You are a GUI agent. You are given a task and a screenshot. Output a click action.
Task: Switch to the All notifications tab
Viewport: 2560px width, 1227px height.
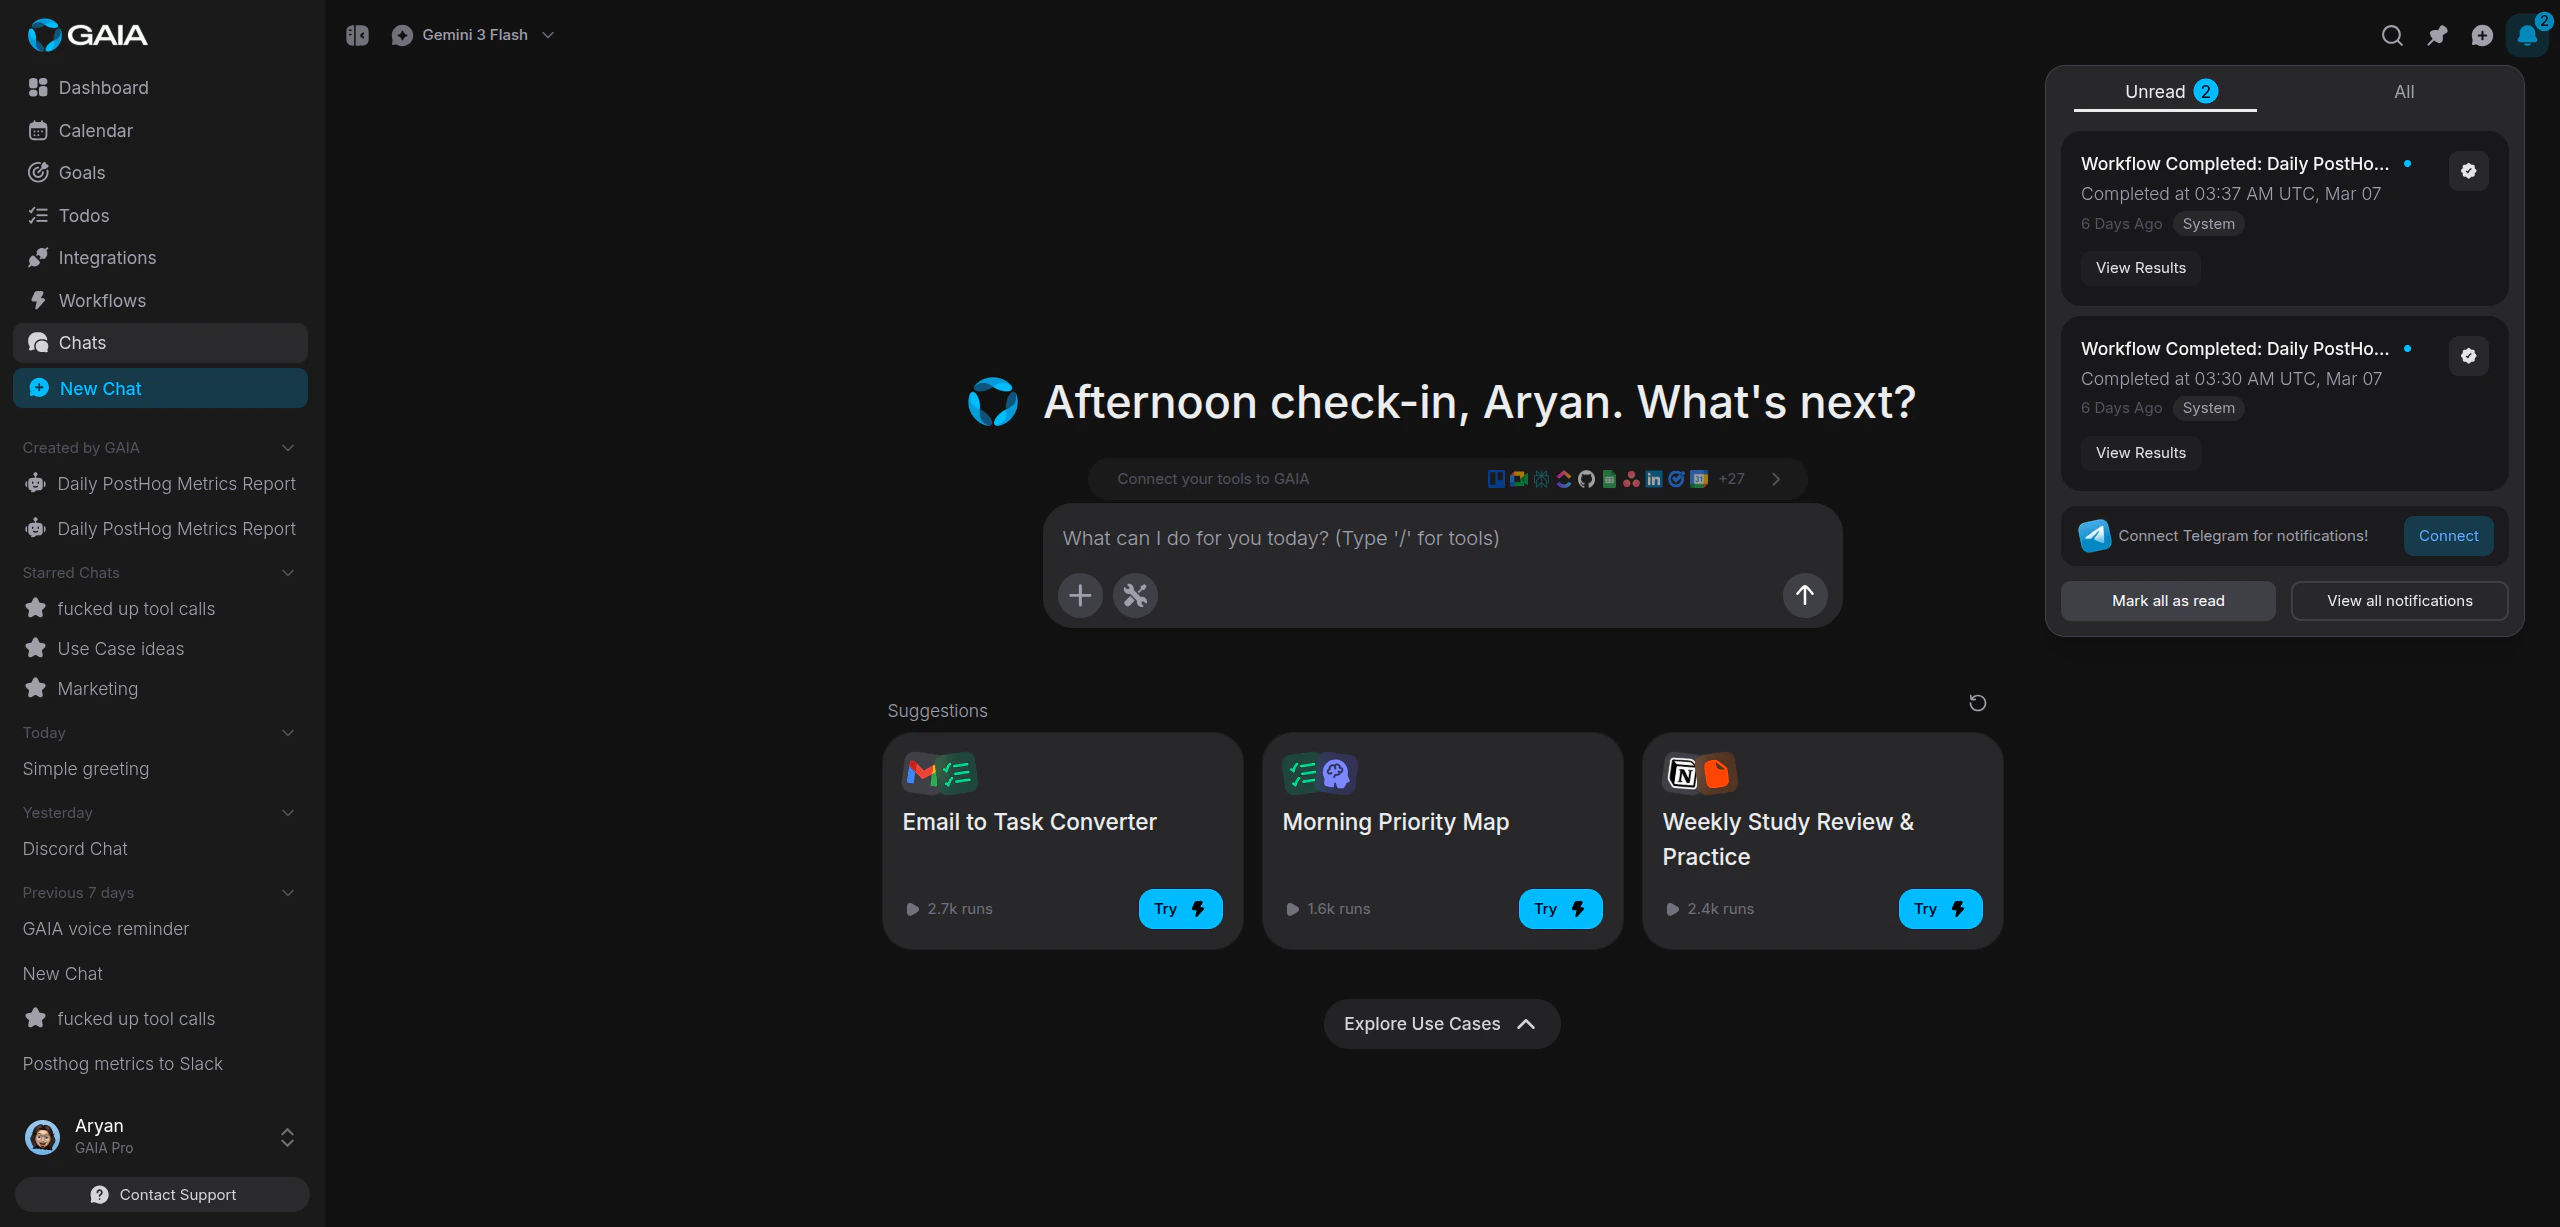click(x=2404, y=91)
